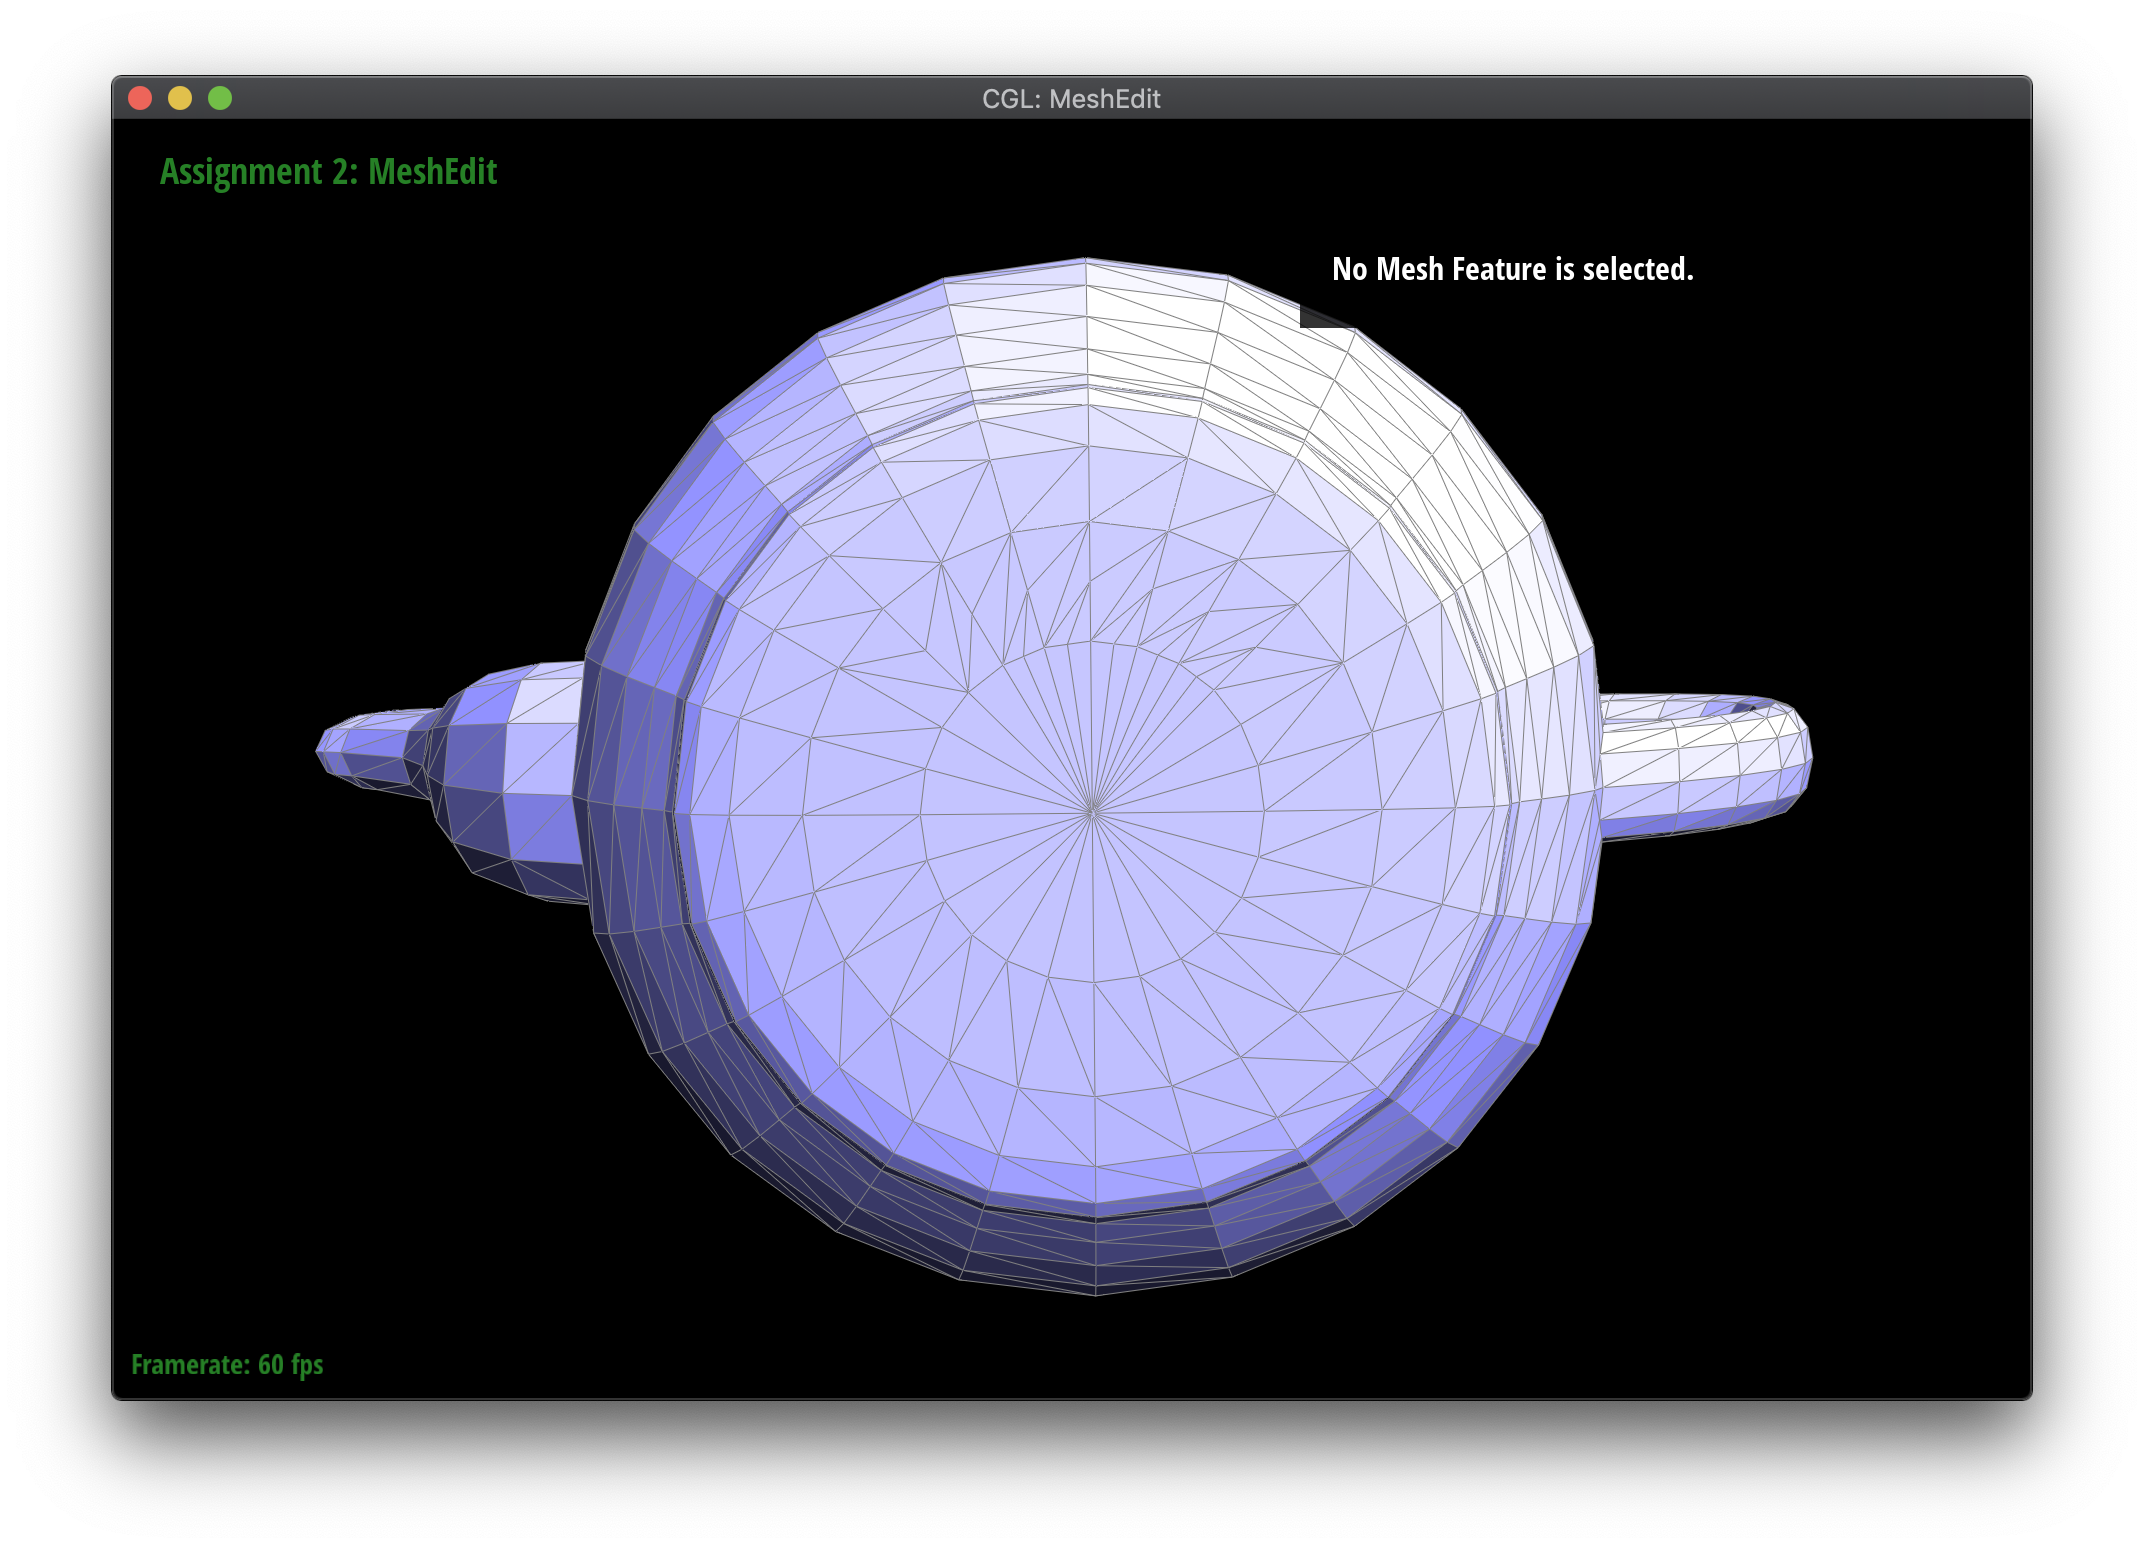Click the bottommost vertex of teapot body
Viewport: 2144px width, 1548px height.
(x=1096, y=1295)
